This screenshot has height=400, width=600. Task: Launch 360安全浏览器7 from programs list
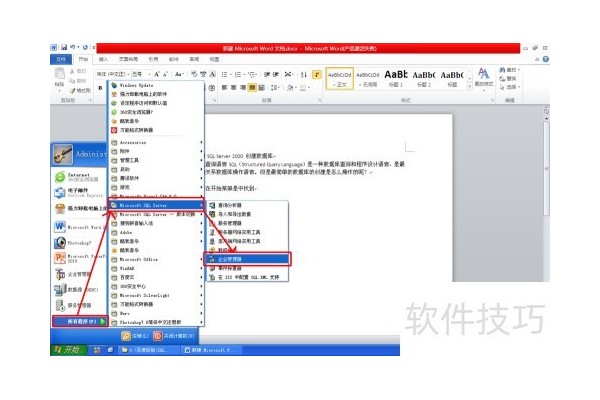tap(136, 112)
